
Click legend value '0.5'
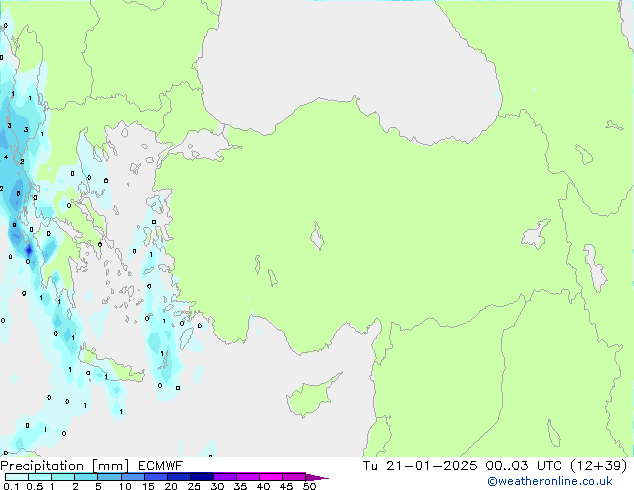[35, 486]
